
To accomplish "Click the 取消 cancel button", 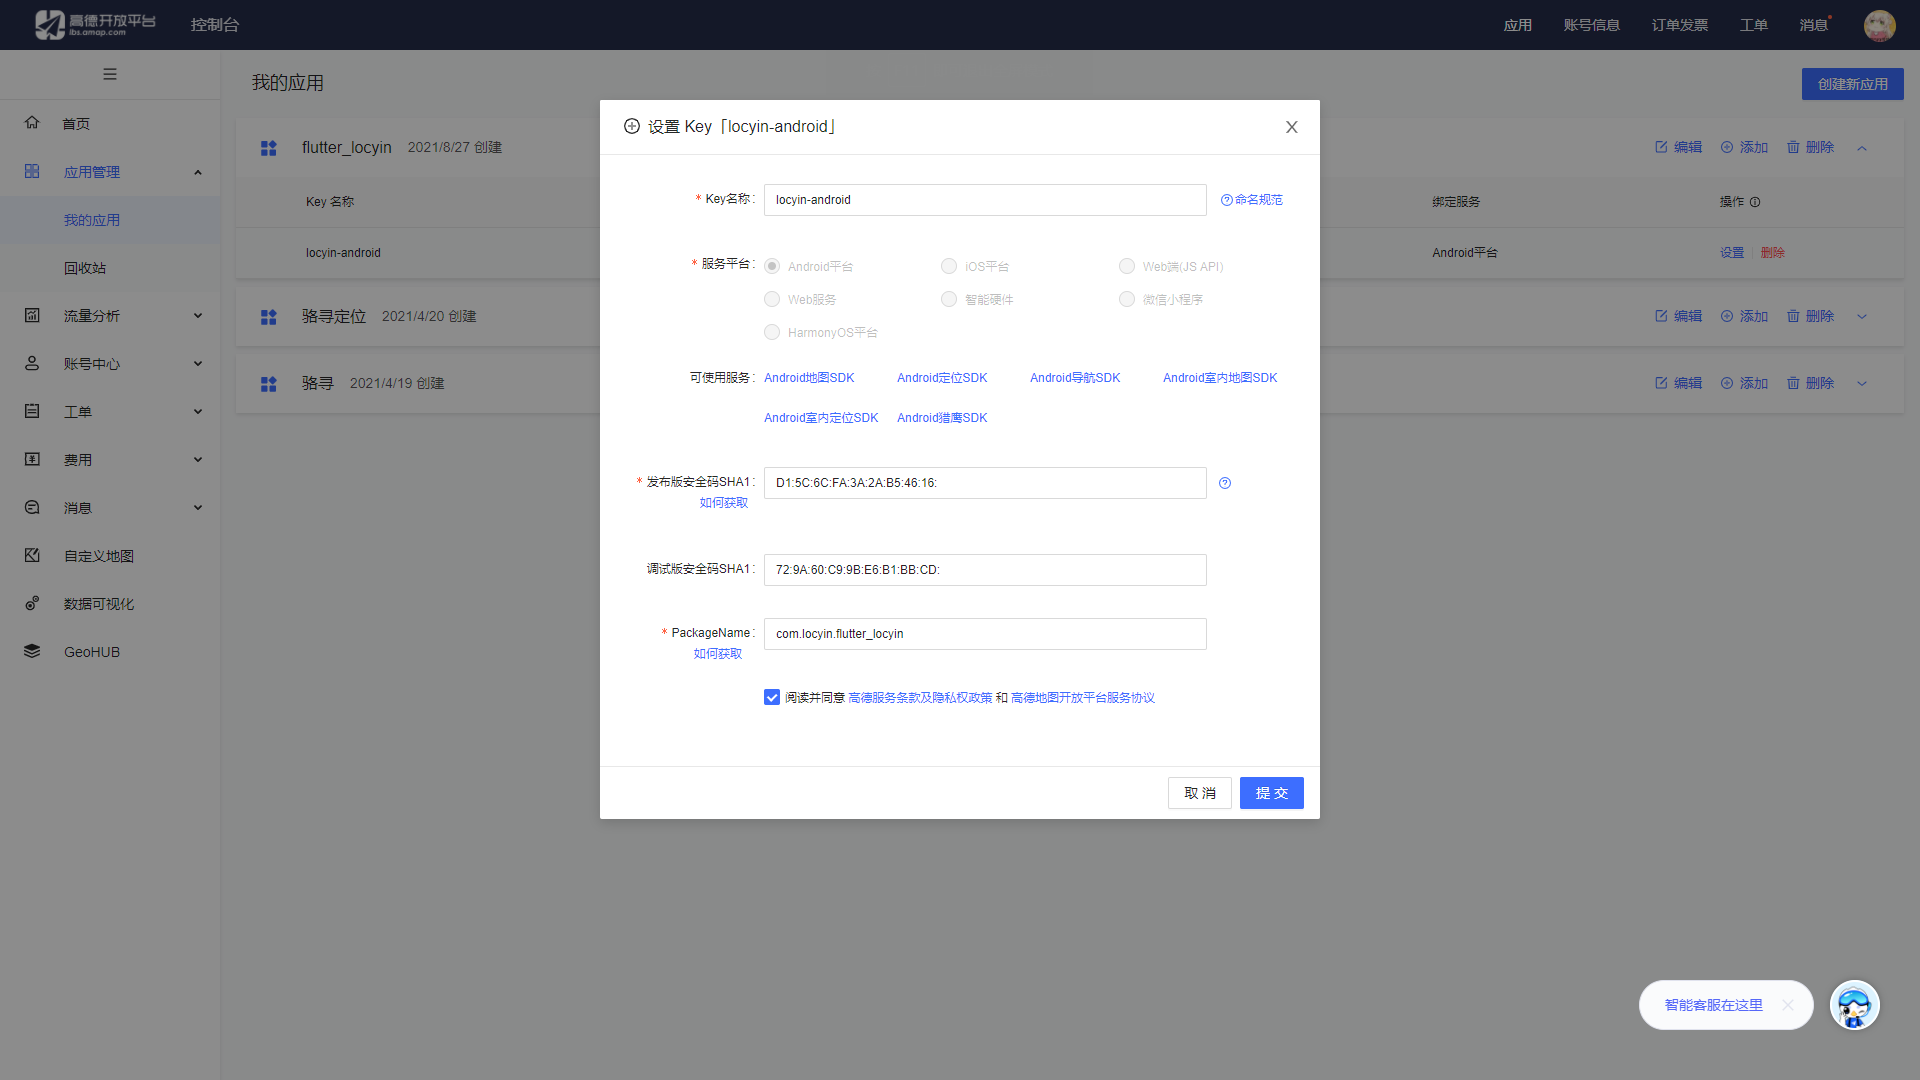I will [x=1199, y=793].
